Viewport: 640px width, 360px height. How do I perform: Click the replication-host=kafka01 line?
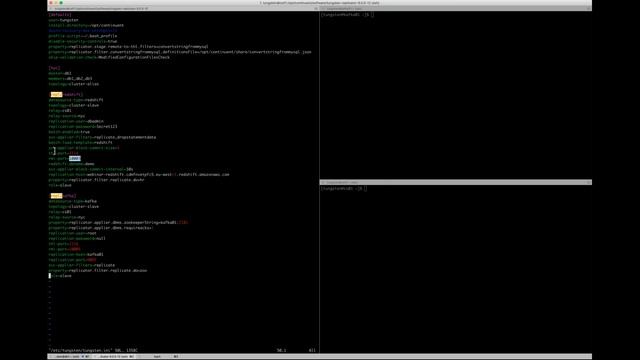pos(76,254)
